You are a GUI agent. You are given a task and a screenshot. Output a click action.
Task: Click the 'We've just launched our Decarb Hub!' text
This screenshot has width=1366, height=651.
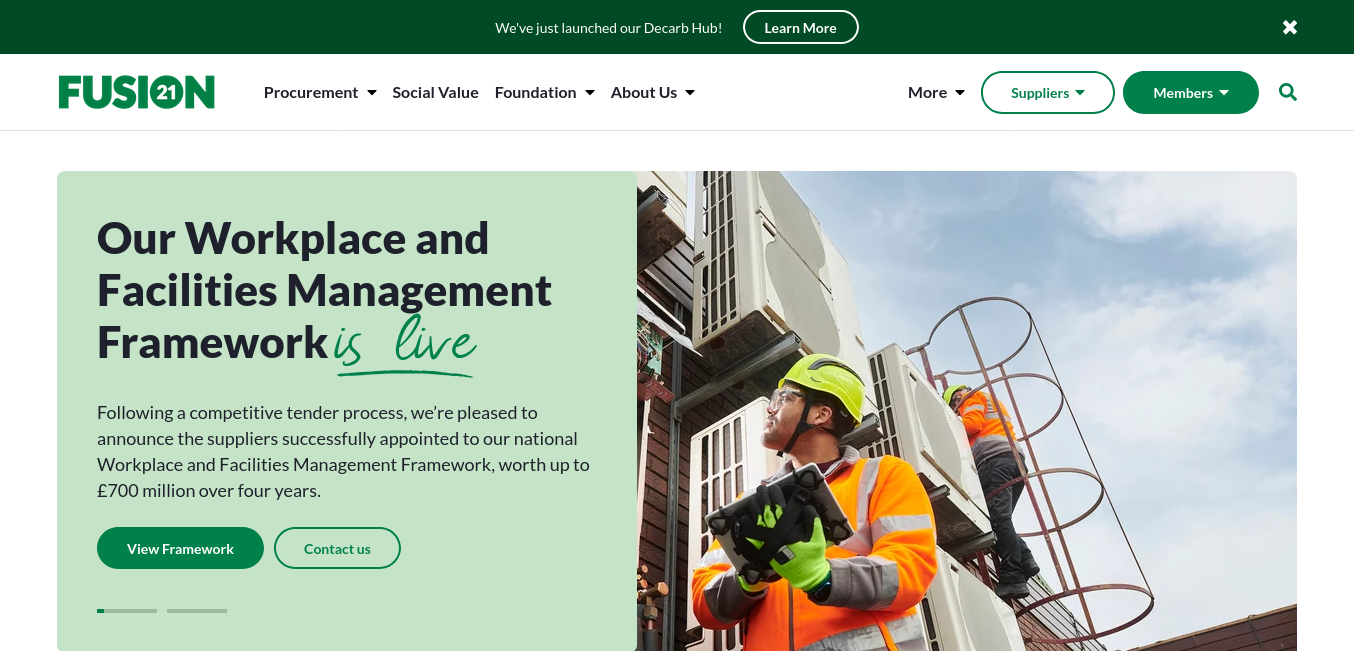click(608, 28)
